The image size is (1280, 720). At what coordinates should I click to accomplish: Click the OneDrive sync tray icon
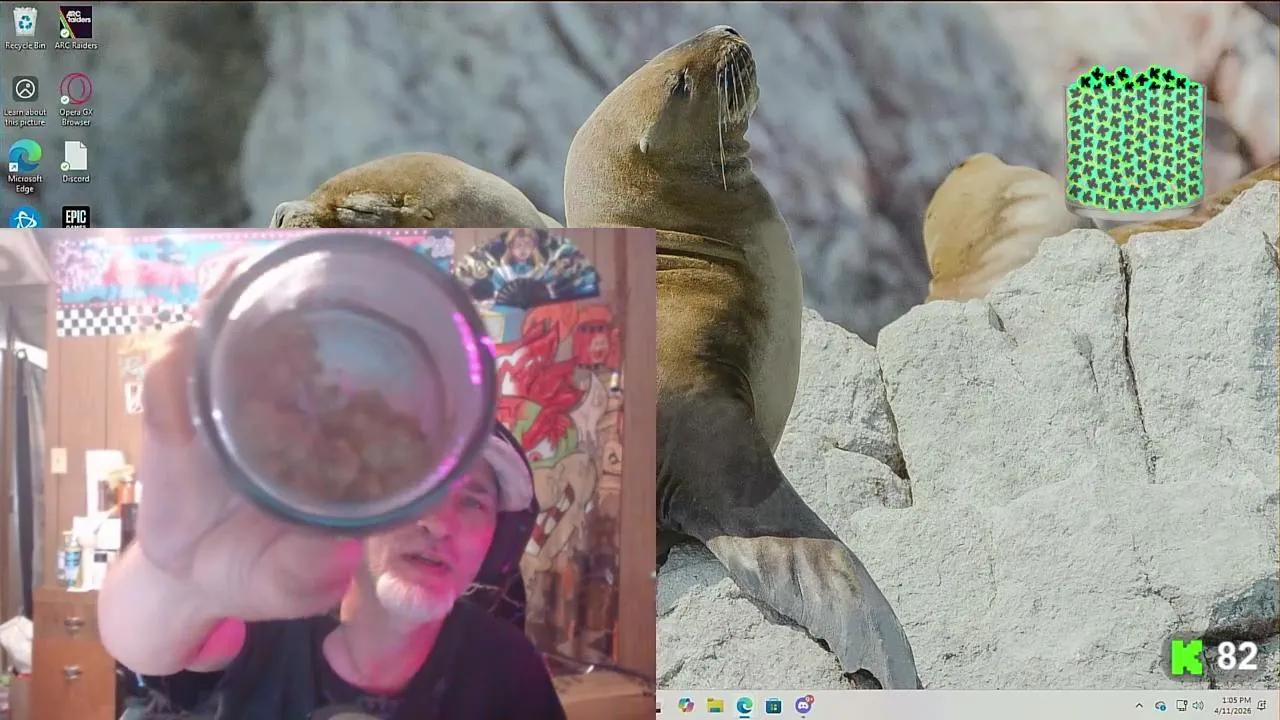click(1160, 706)
